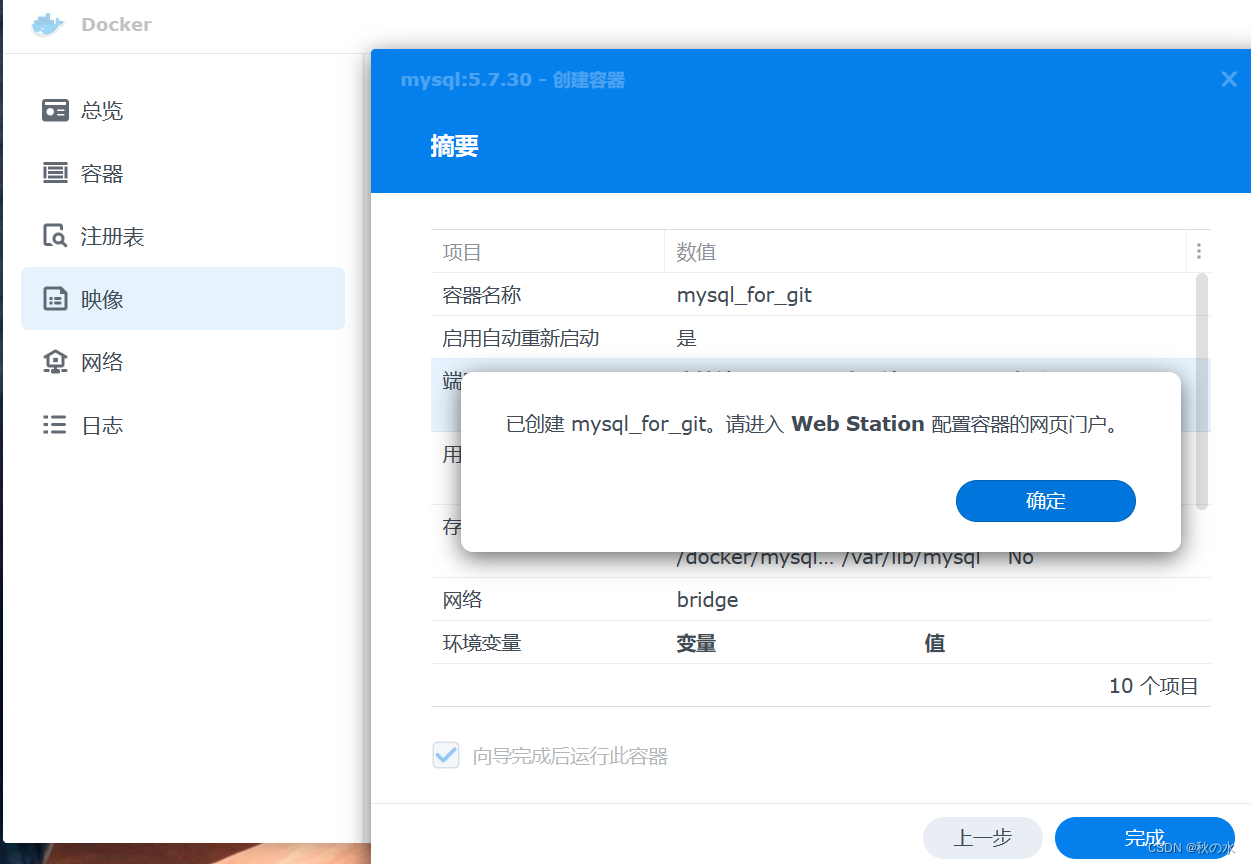The image size is (1251, 864).
Task: Click the 完成 finish button
Action: [1144, 838]
